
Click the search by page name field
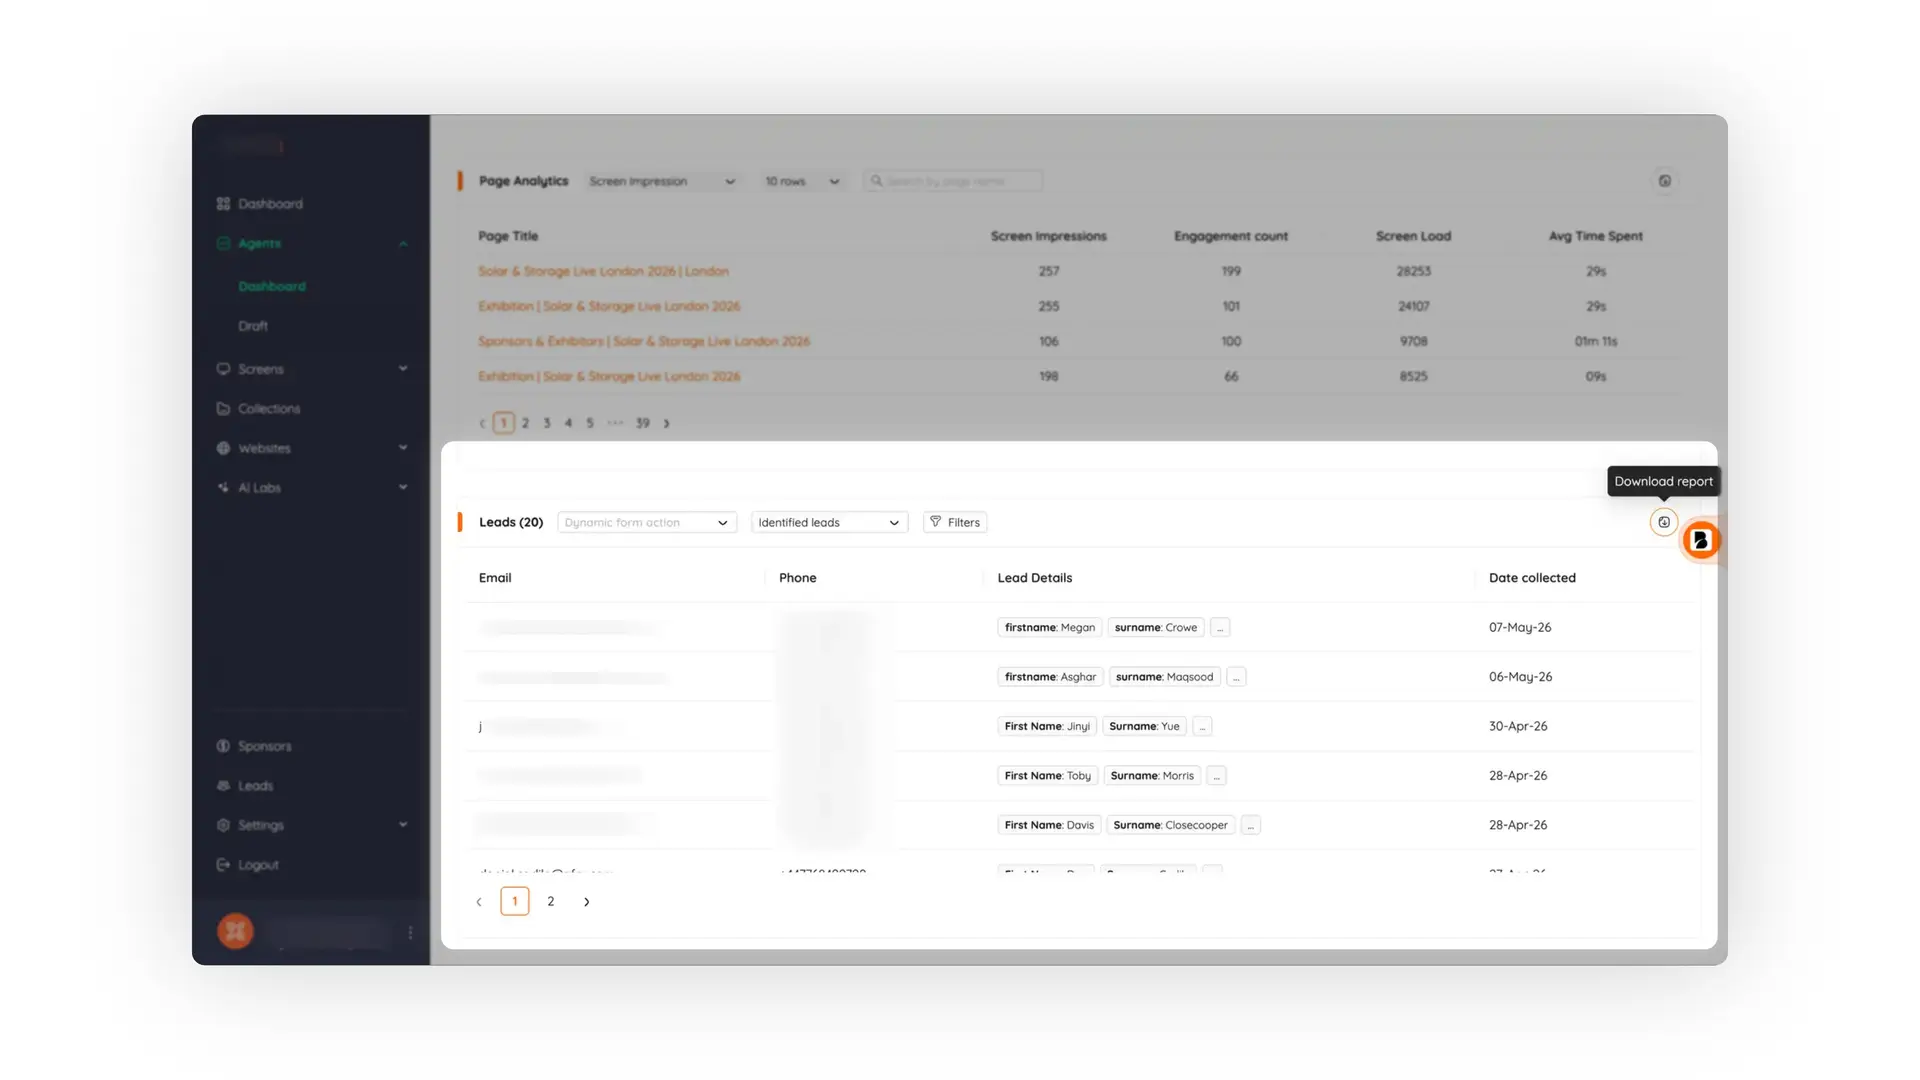[953, 181]
